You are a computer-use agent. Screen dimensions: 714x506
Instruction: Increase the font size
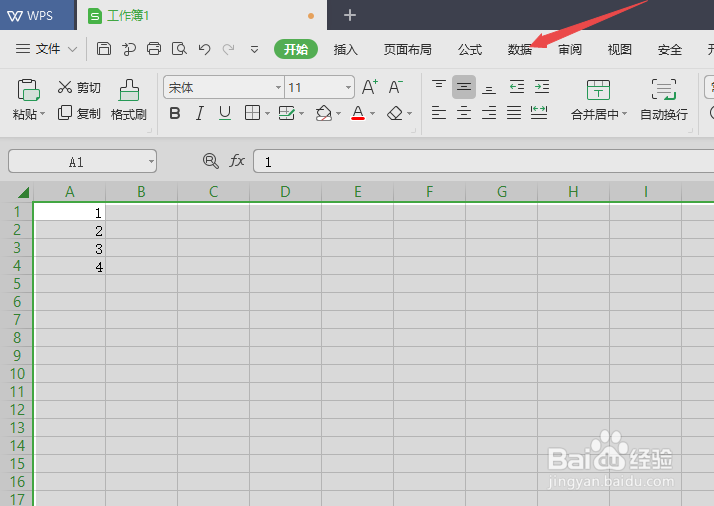coord(370,87)
